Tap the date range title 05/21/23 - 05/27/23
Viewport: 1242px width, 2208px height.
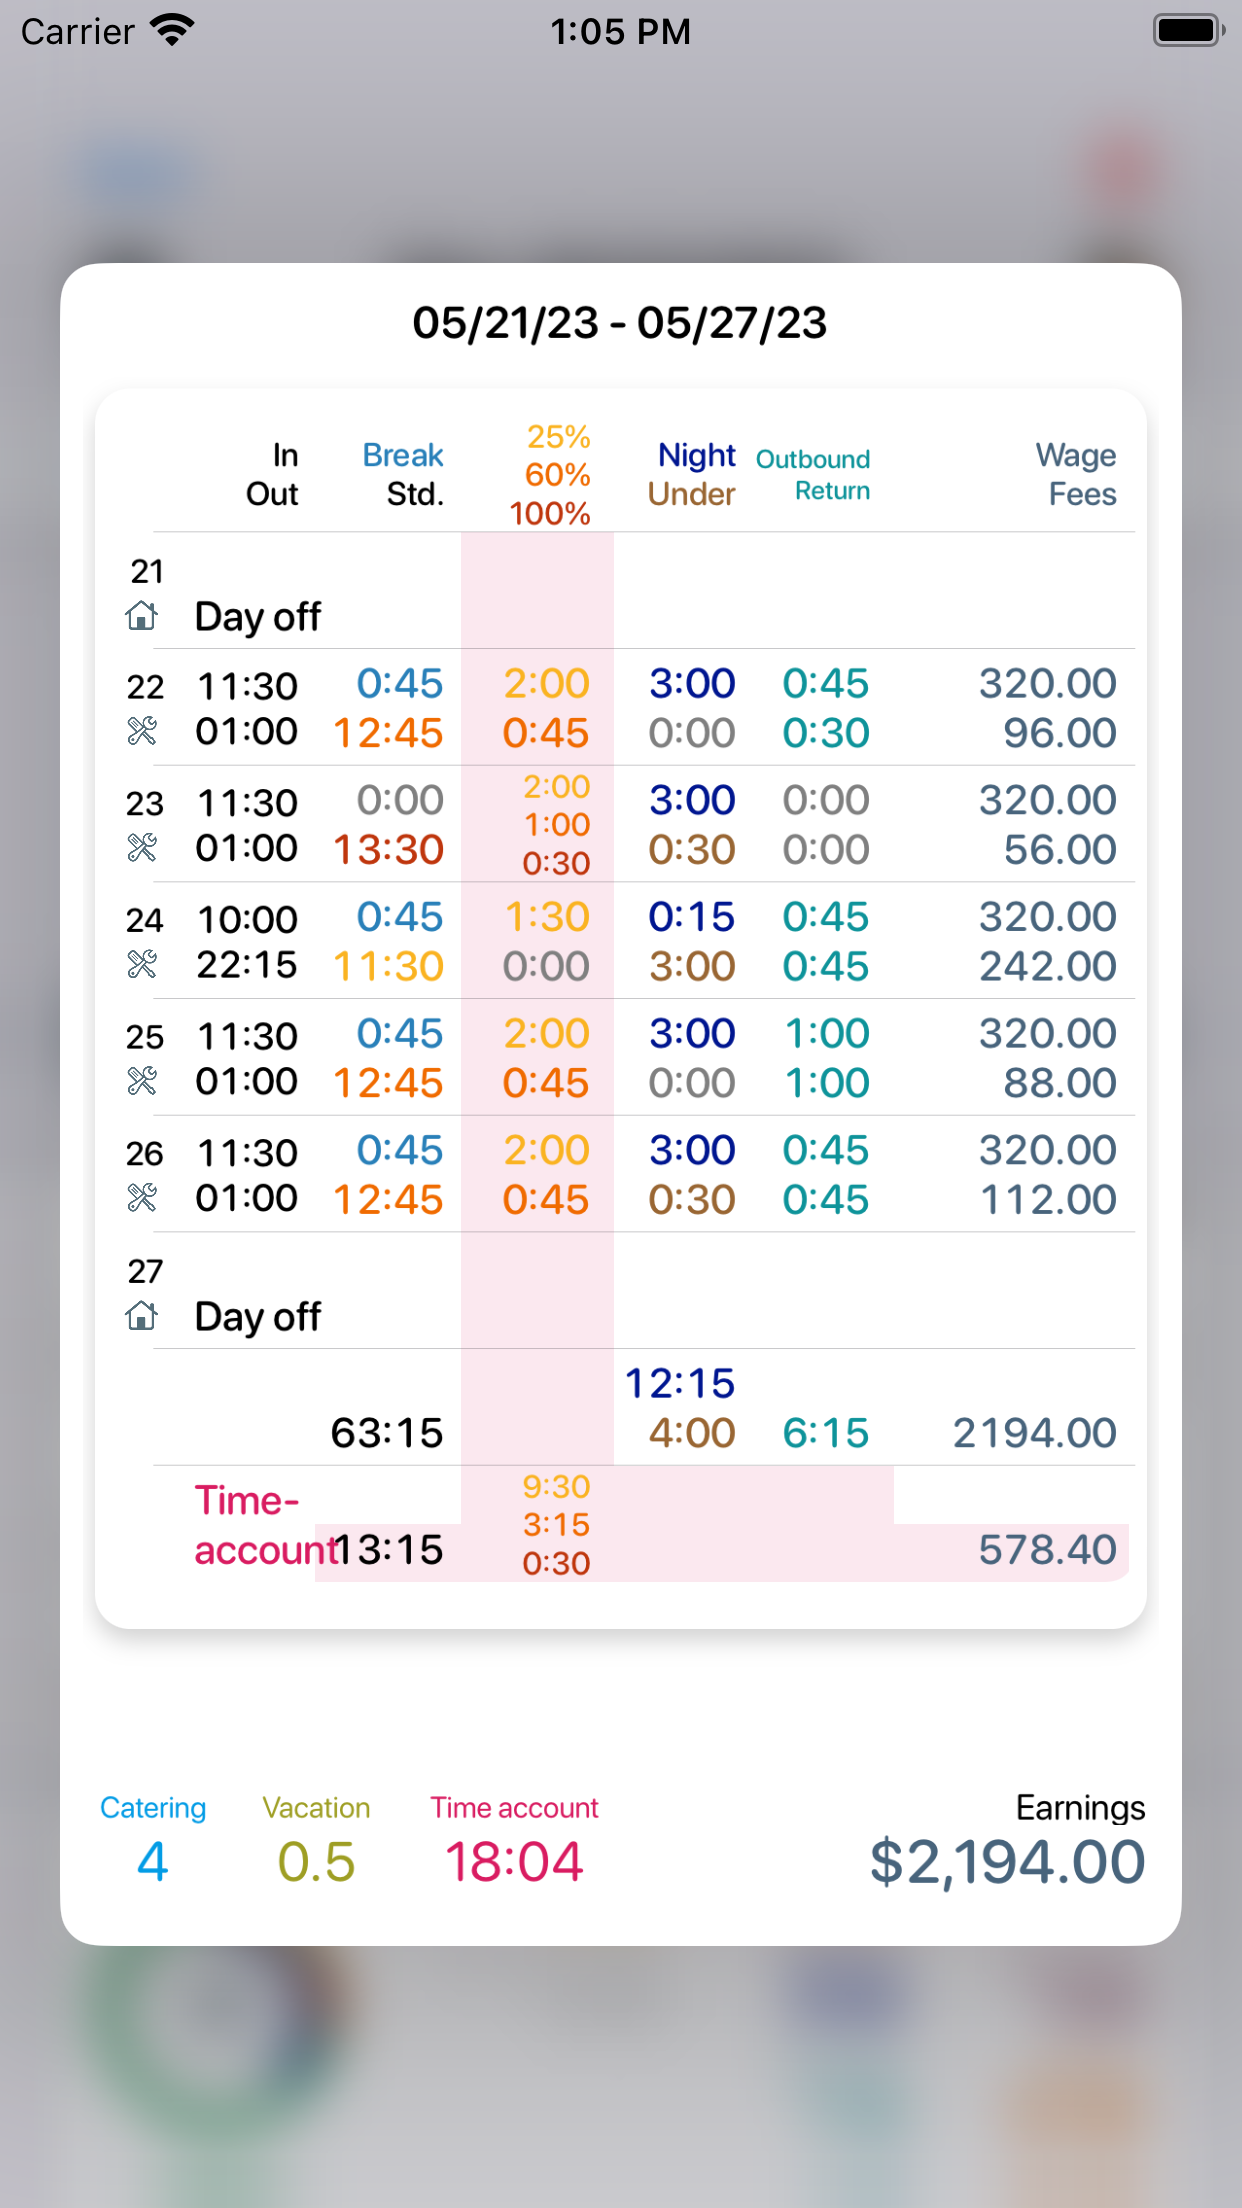[x=620, y=323]
